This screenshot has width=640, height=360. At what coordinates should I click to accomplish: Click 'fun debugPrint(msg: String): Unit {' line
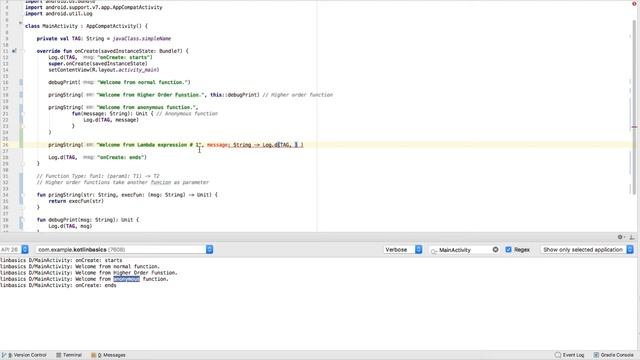click(88, 220)
